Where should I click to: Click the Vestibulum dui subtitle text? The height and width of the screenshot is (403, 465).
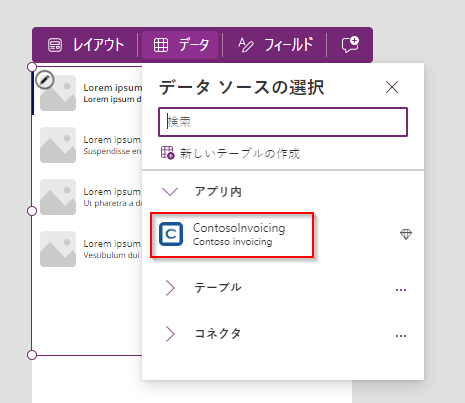(111, 255)
